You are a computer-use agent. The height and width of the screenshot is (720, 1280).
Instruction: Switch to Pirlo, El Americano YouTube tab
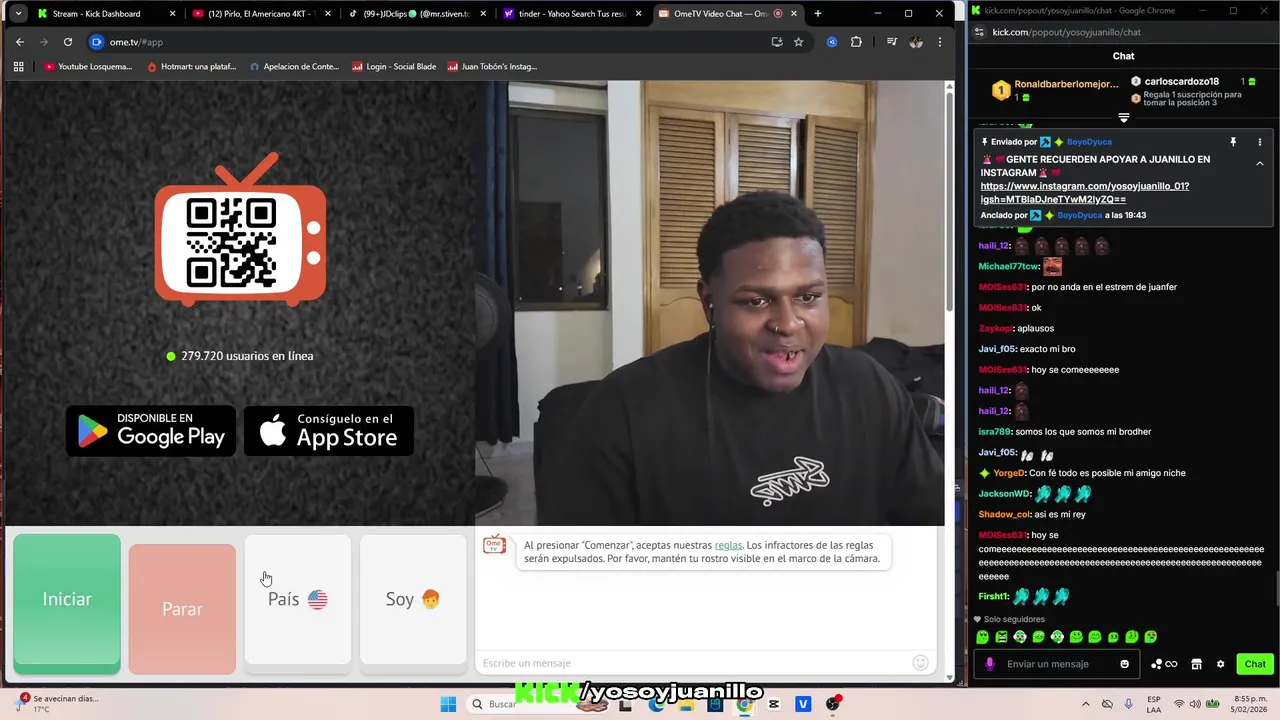click(x=260, y=14)
